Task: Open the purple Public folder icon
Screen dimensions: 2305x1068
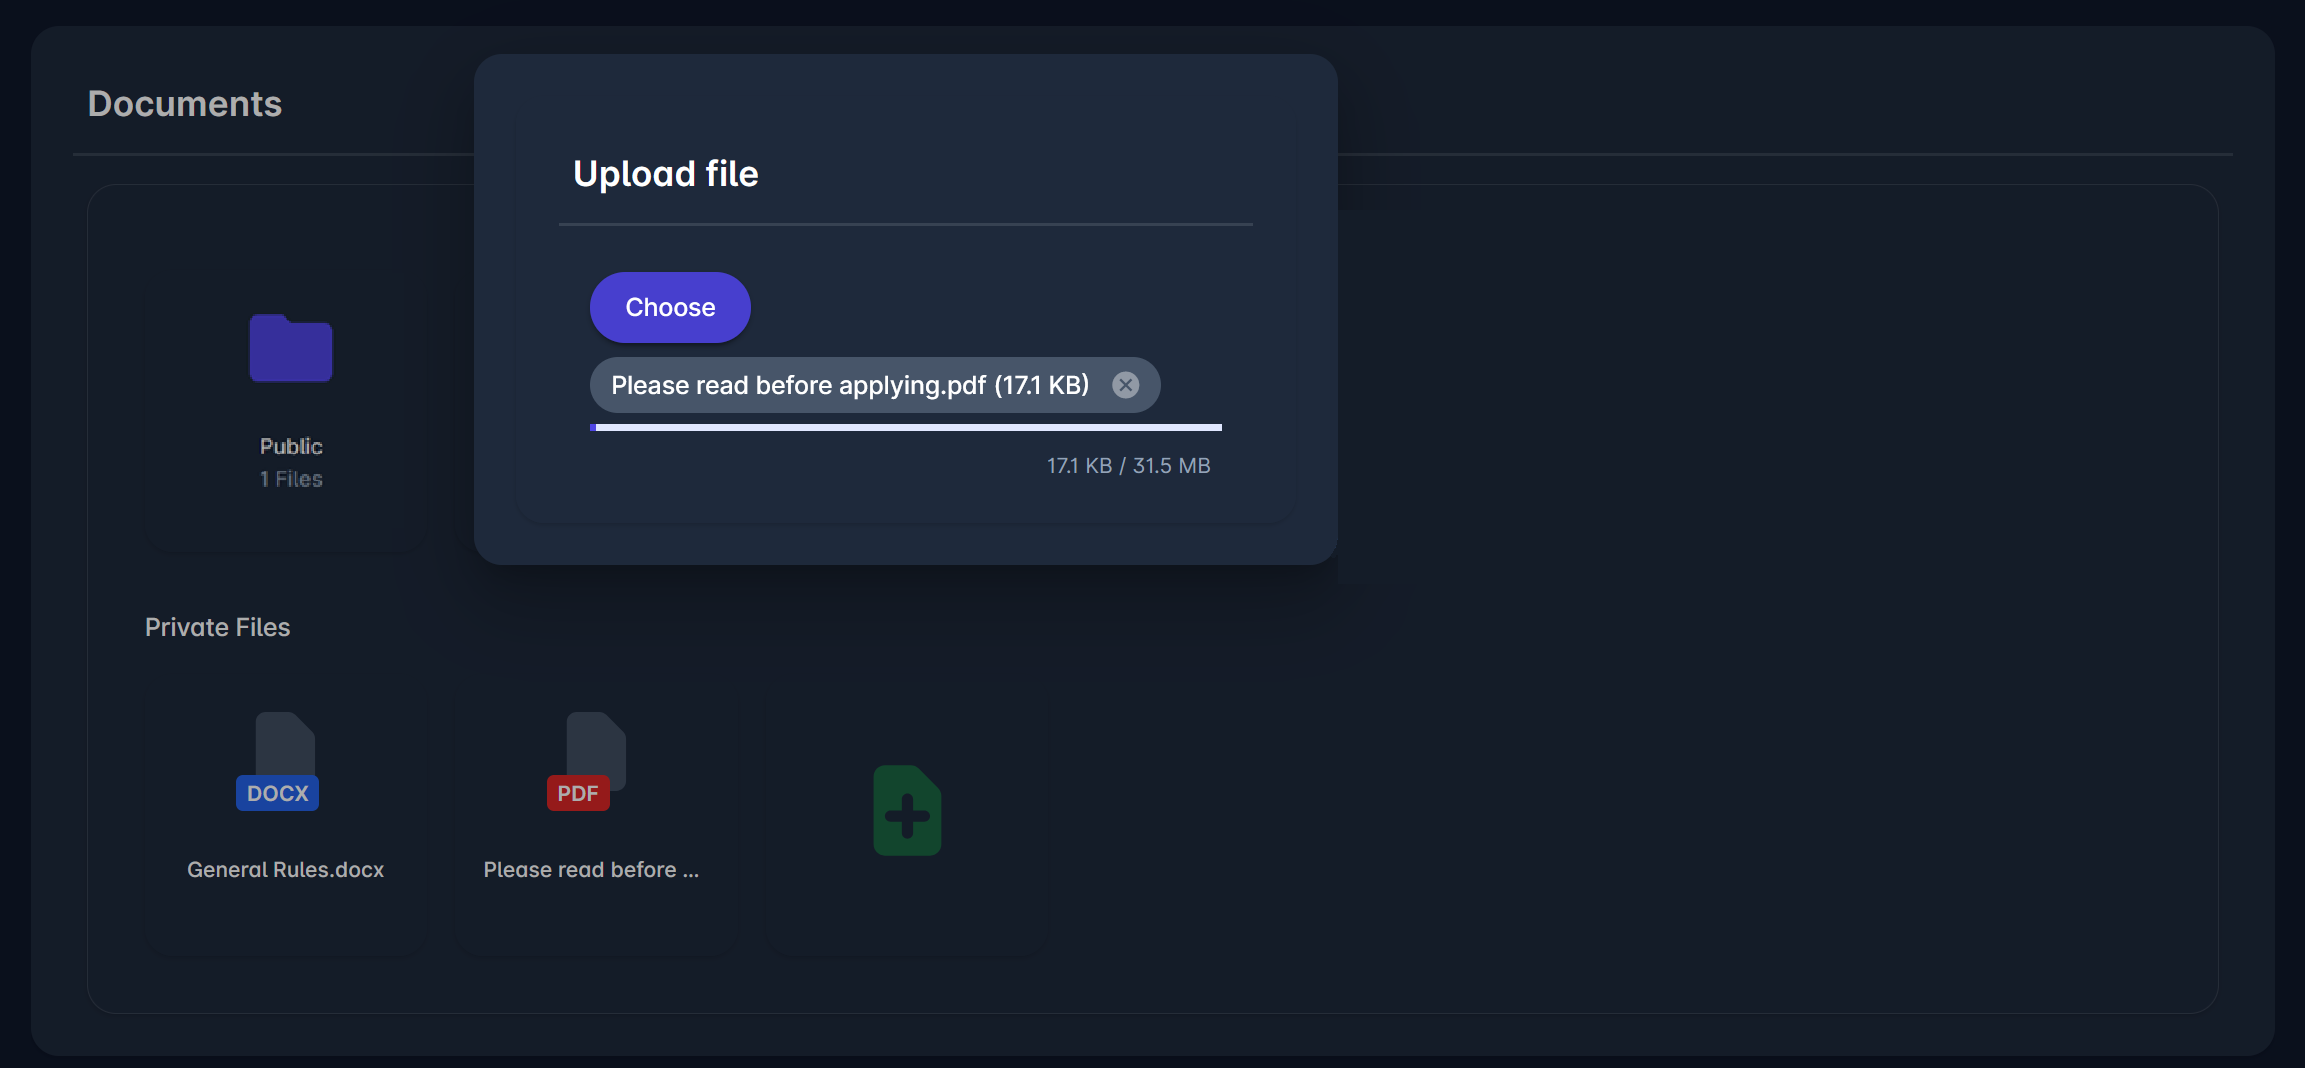Action: [290, 348]
